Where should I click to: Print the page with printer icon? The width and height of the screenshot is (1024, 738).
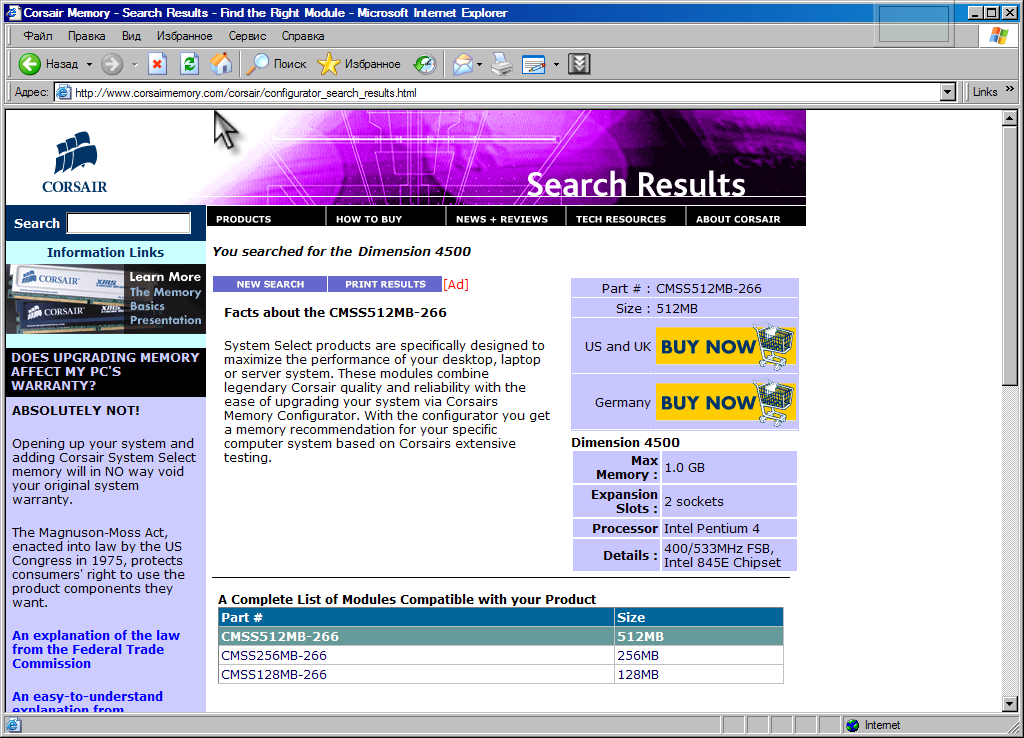(502, 64)
